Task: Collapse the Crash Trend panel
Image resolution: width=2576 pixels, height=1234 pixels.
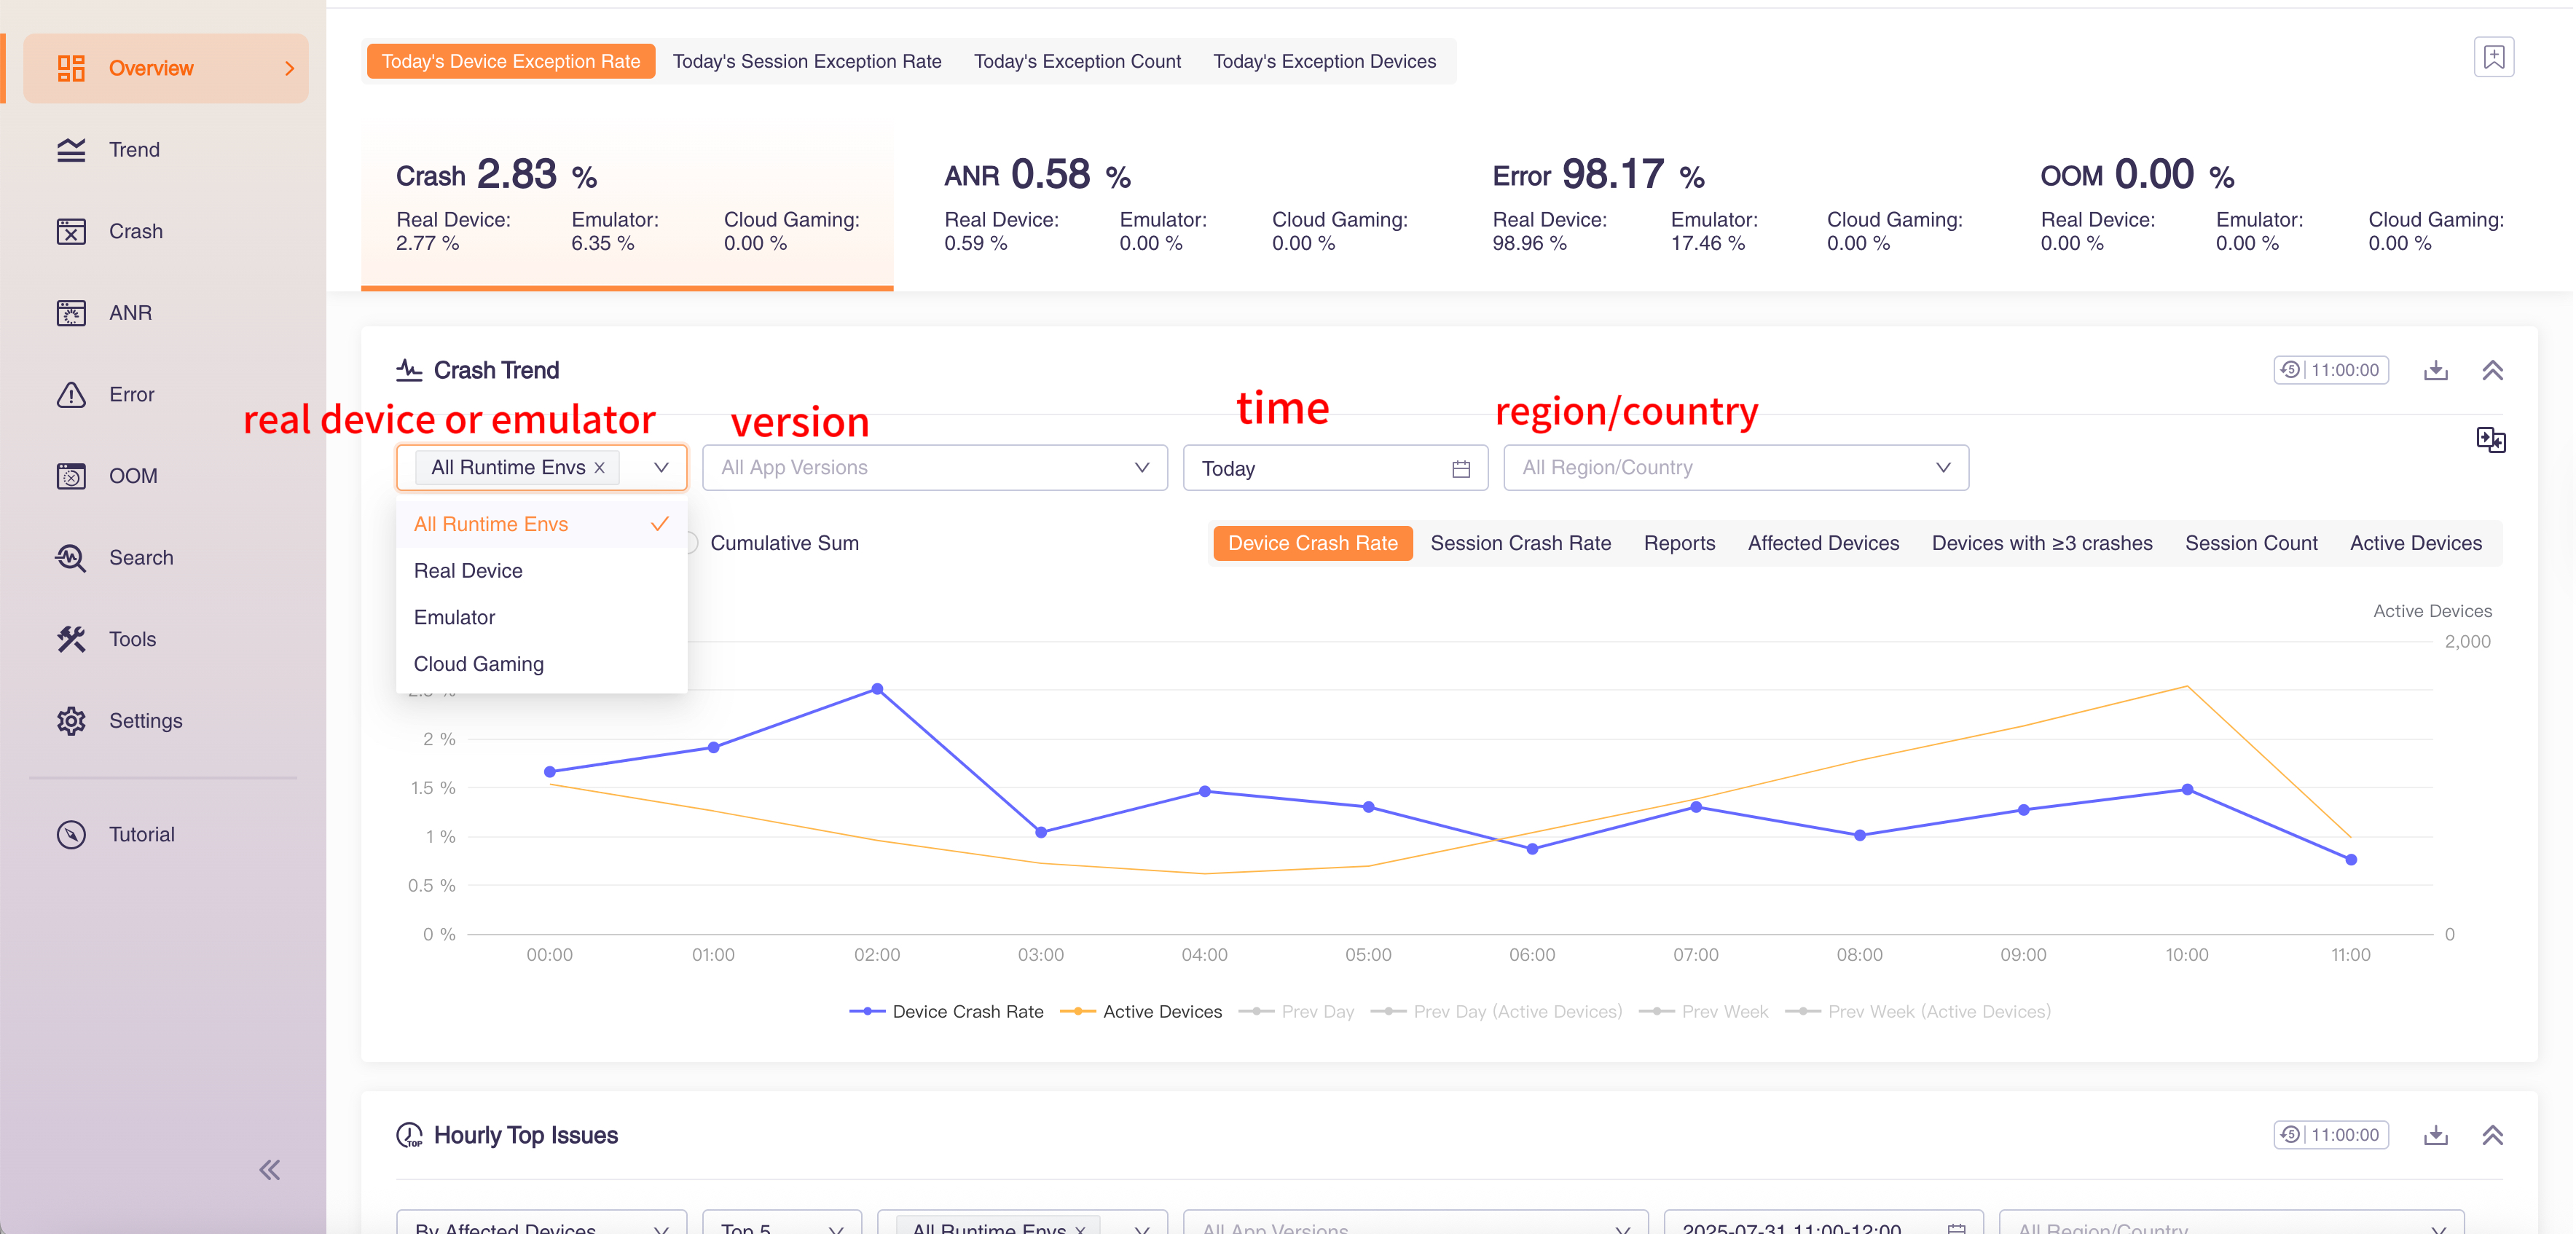Action: [2493, 371]
